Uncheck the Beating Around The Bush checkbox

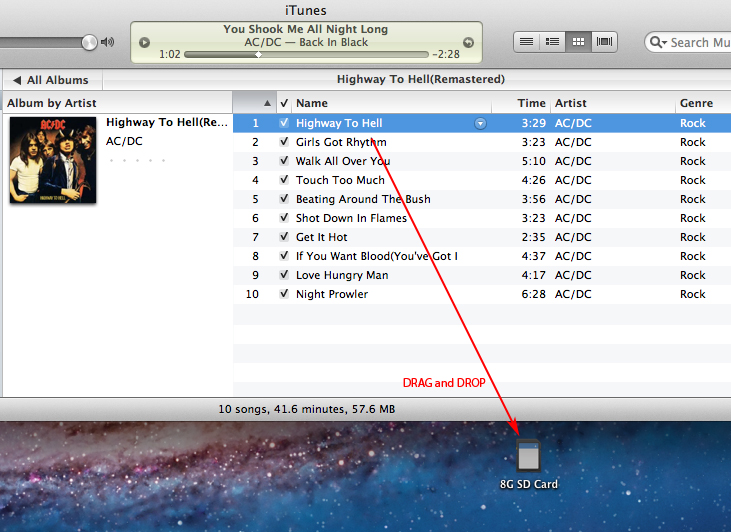[284, 199]
